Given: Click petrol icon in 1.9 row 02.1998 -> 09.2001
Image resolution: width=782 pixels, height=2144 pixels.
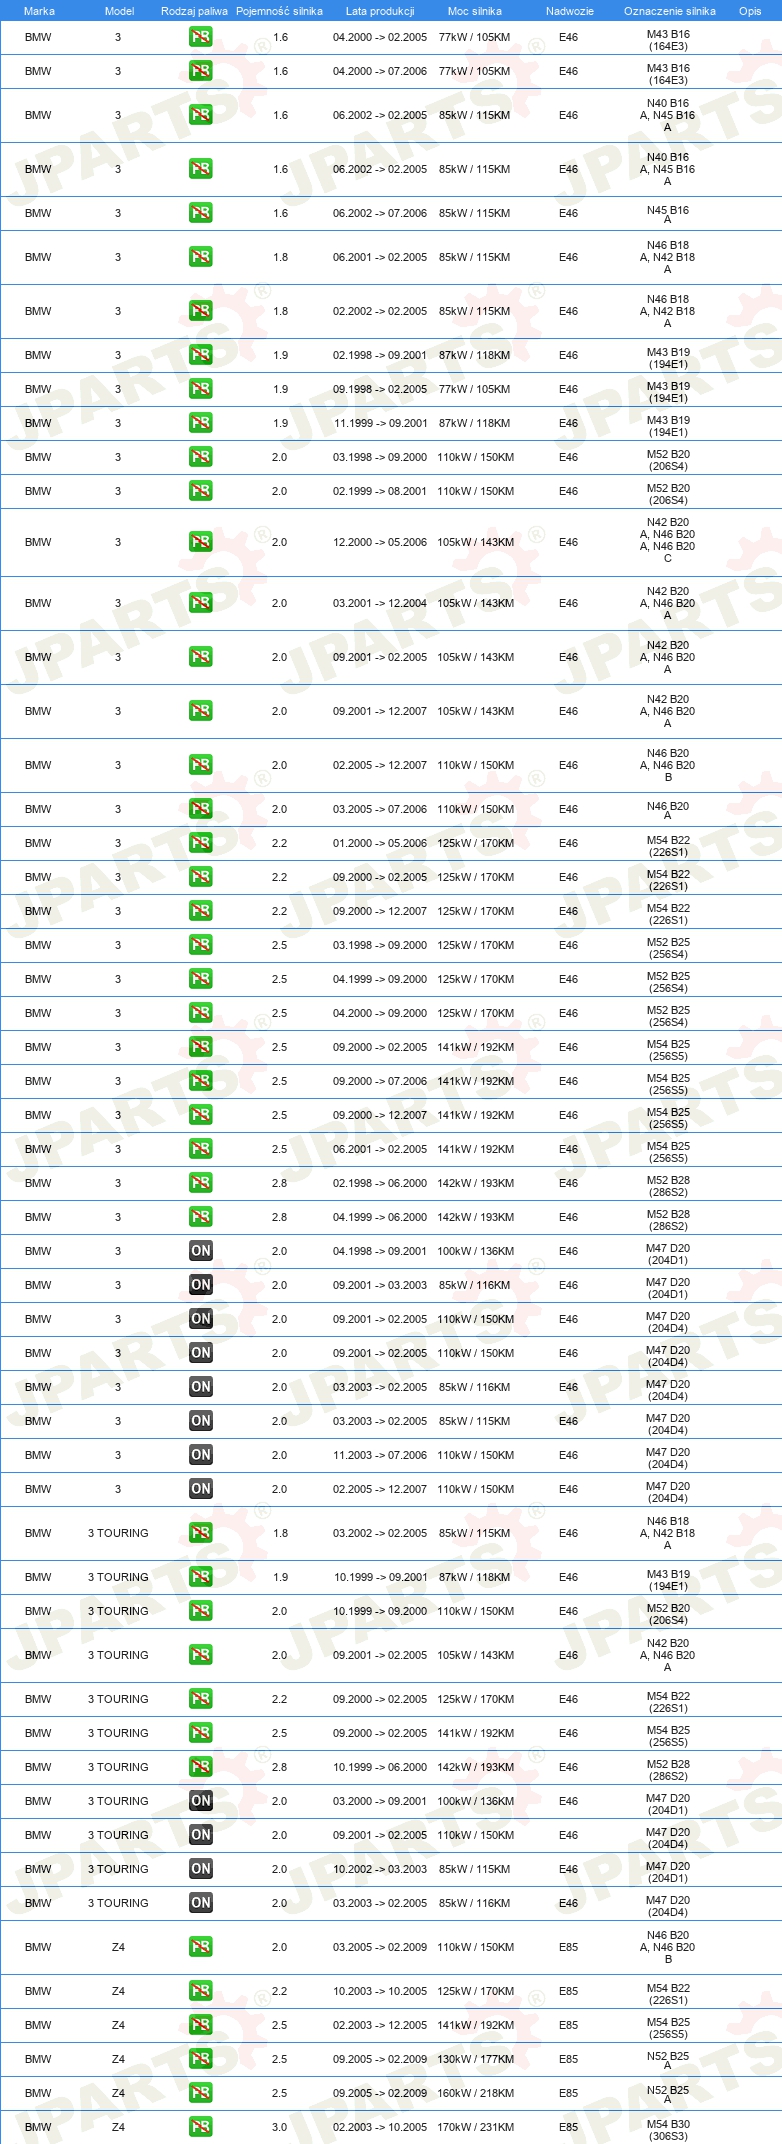Looking at the screenshot, I should 200,355.
